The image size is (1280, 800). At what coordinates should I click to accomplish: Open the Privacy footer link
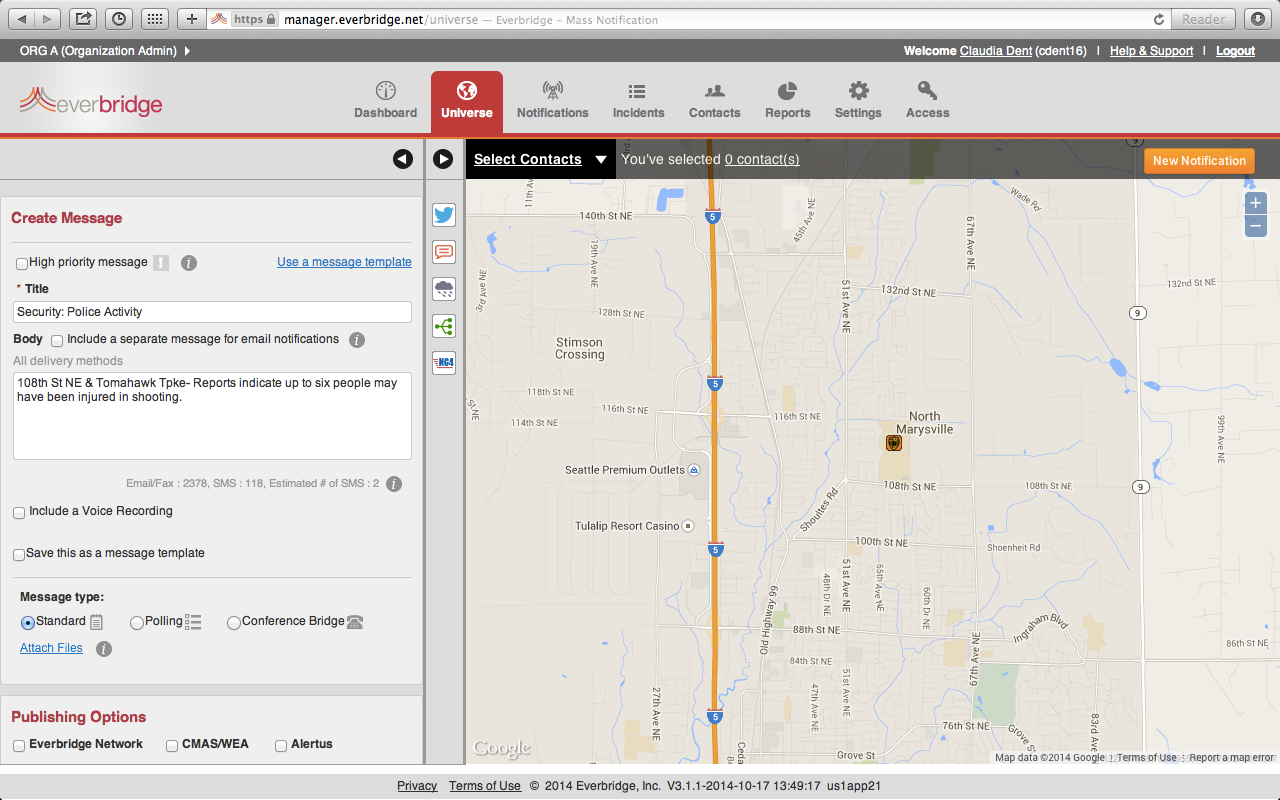417,786
